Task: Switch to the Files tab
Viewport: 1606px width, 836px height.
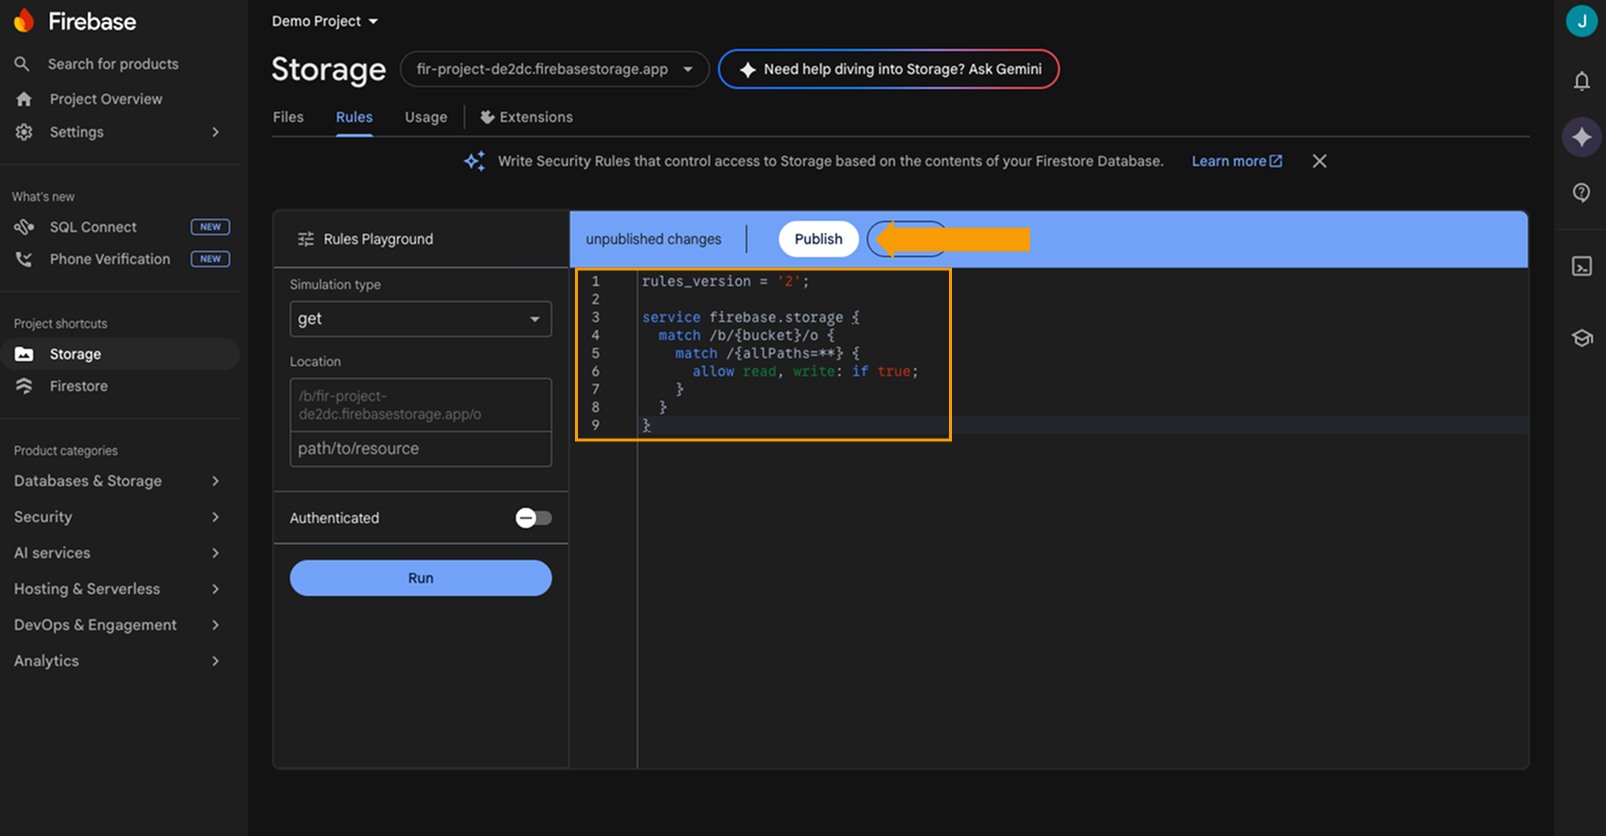Action: click(x=288, y=117)
